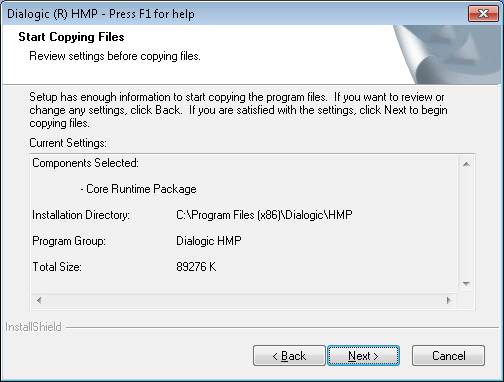The width and height of the screenshot is (504, 382).
Task: Cancel the Dialogic HMP installation
Action: (448, 356)
